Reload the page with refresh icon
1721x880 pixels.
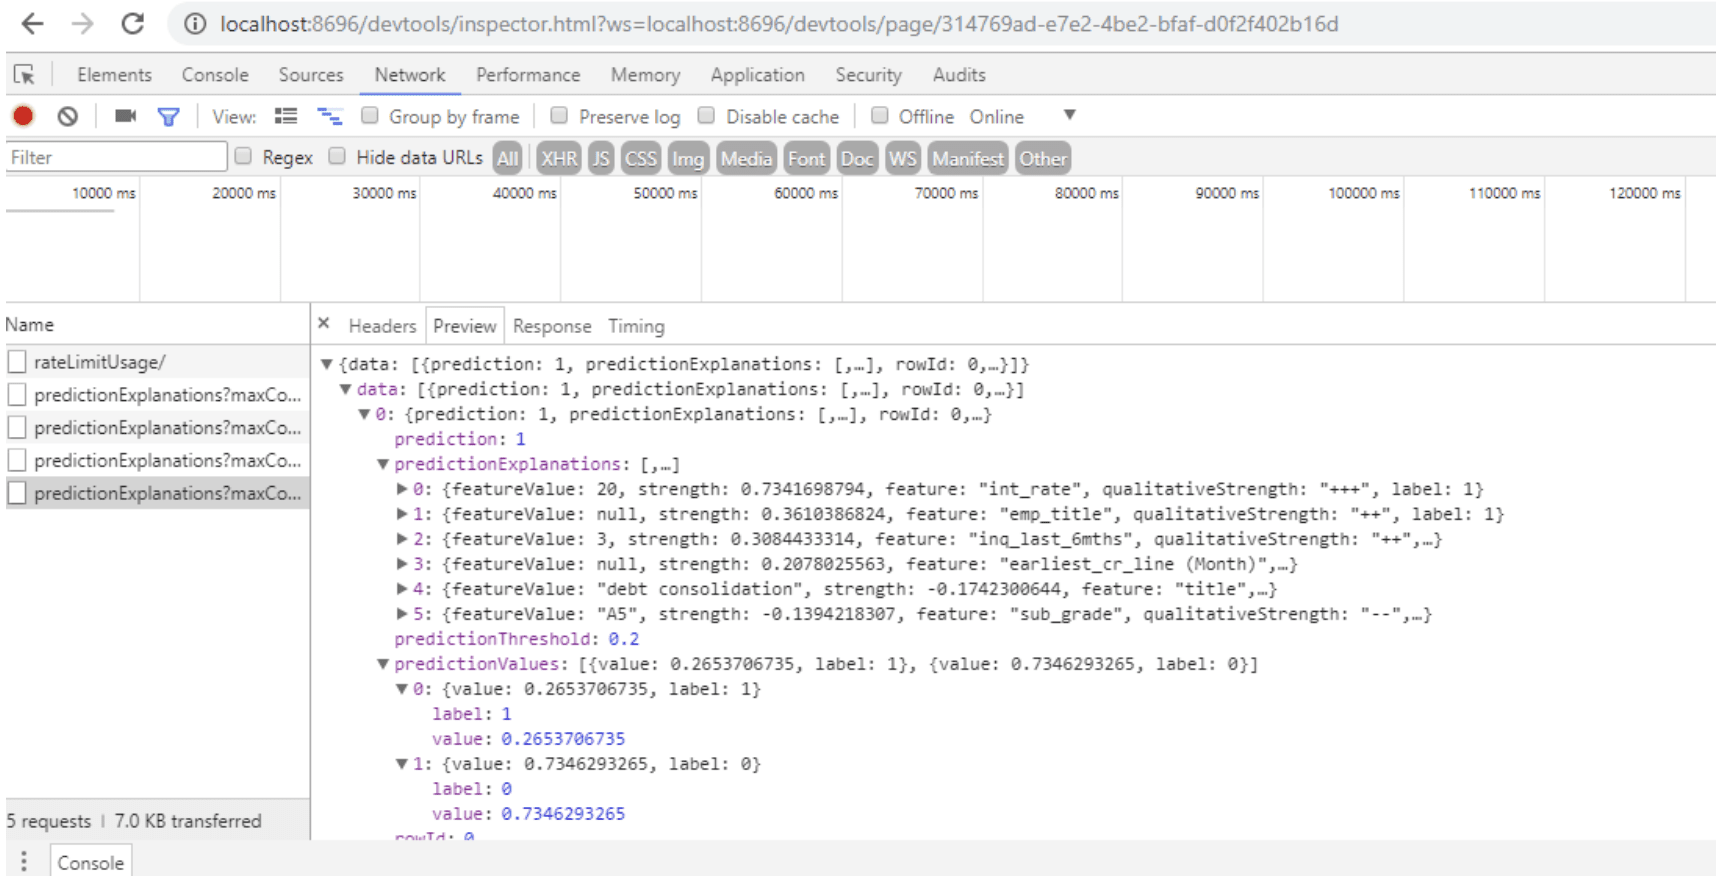(132, 23)
